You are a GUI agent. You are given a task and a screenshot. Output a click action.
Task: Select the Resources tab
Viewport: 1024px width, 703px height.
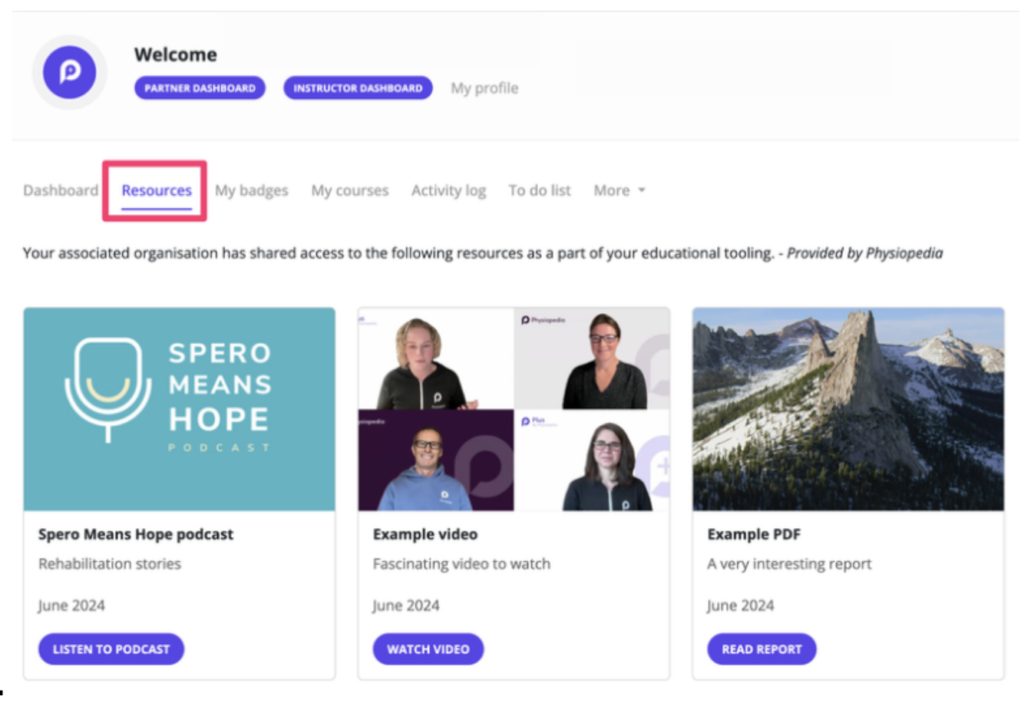157,190
